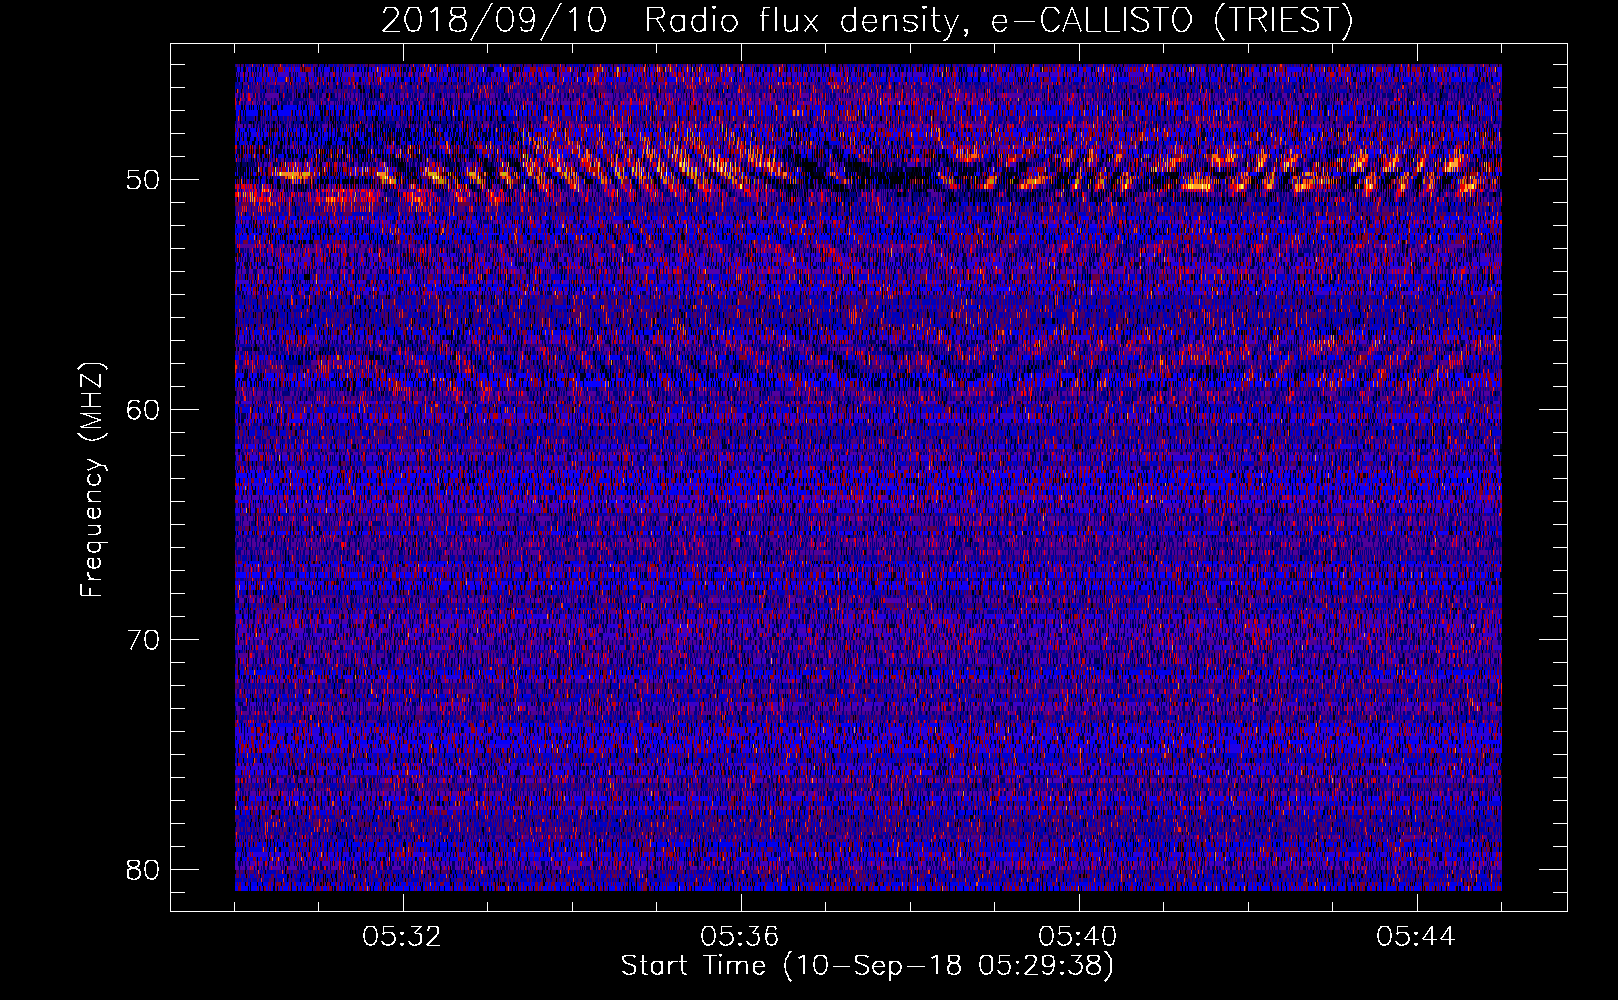Click the 70 frequency tick label
The width and height of the screenshot is (1618, 1000).
click(143, 640)
